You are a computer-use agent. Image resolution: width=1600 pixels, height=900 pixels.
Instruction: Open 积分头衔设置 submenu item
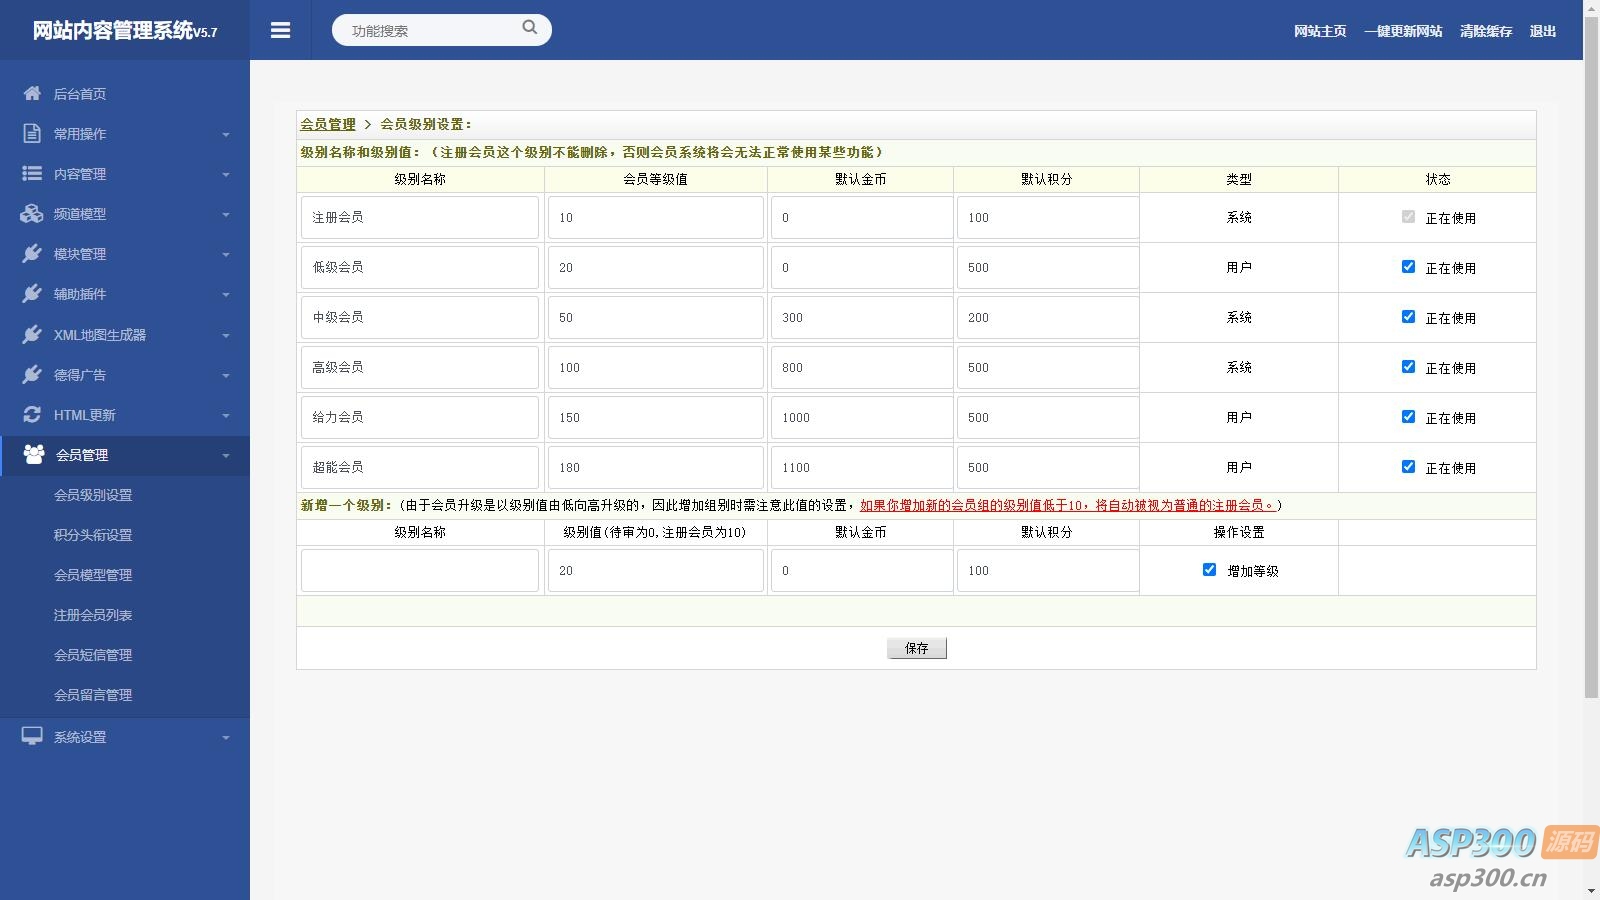point(93,535)
